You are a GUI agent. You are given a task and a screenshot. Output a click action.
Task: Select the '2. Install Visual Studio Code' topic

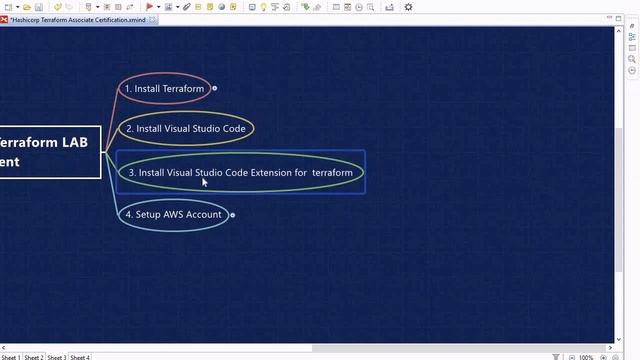[x=186, y=129]
